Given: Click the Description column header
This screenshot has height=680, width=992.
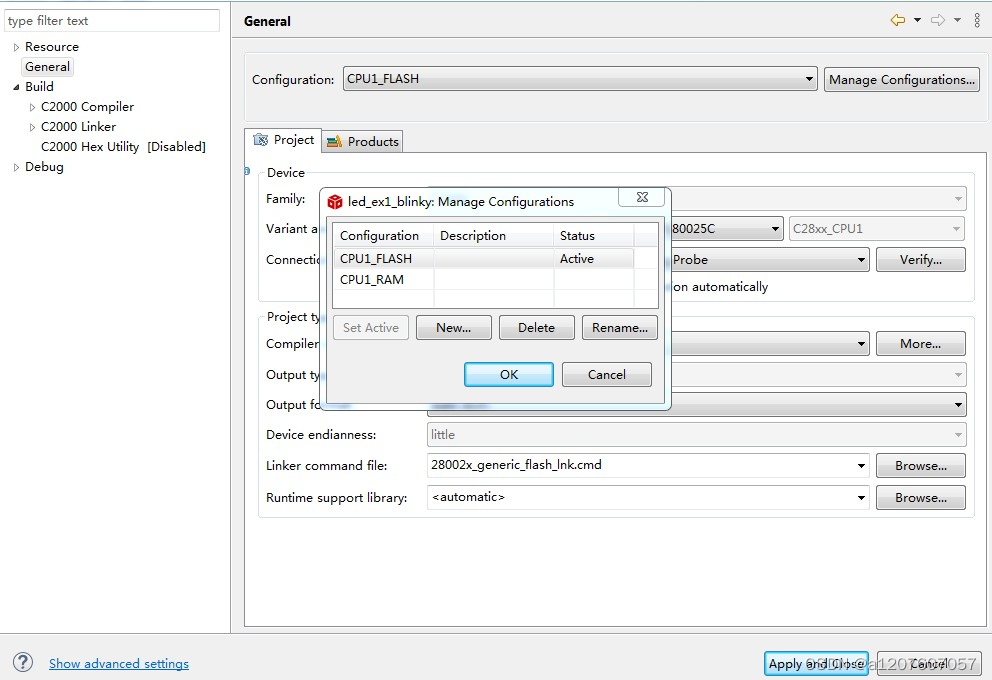Looking at the screenshot, I should [x=493, y=236].
